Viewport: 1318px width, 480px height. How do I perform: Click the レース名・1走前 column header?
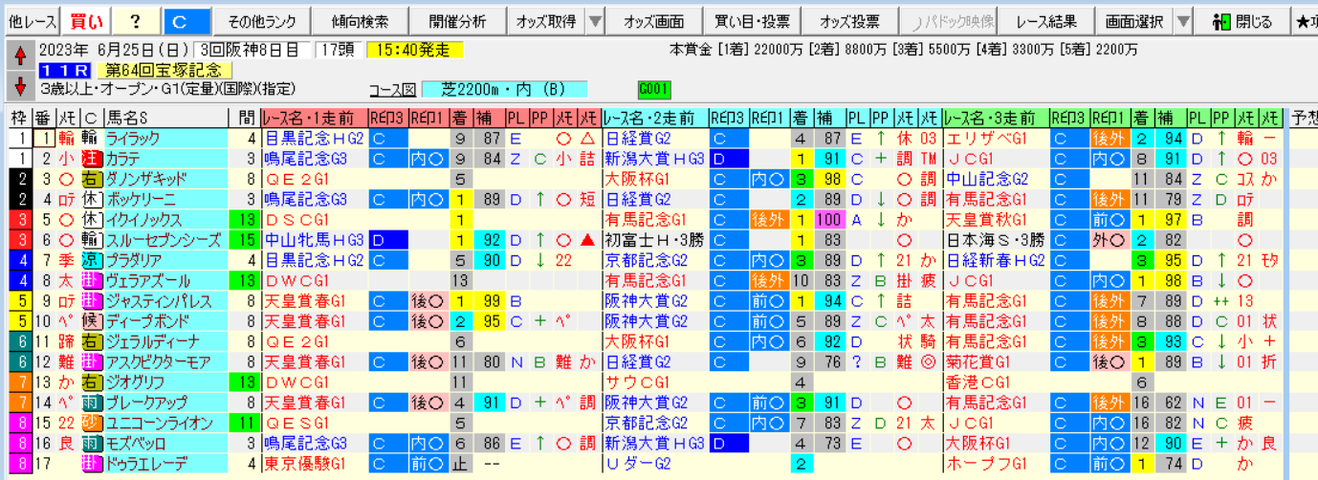[313, 116]
